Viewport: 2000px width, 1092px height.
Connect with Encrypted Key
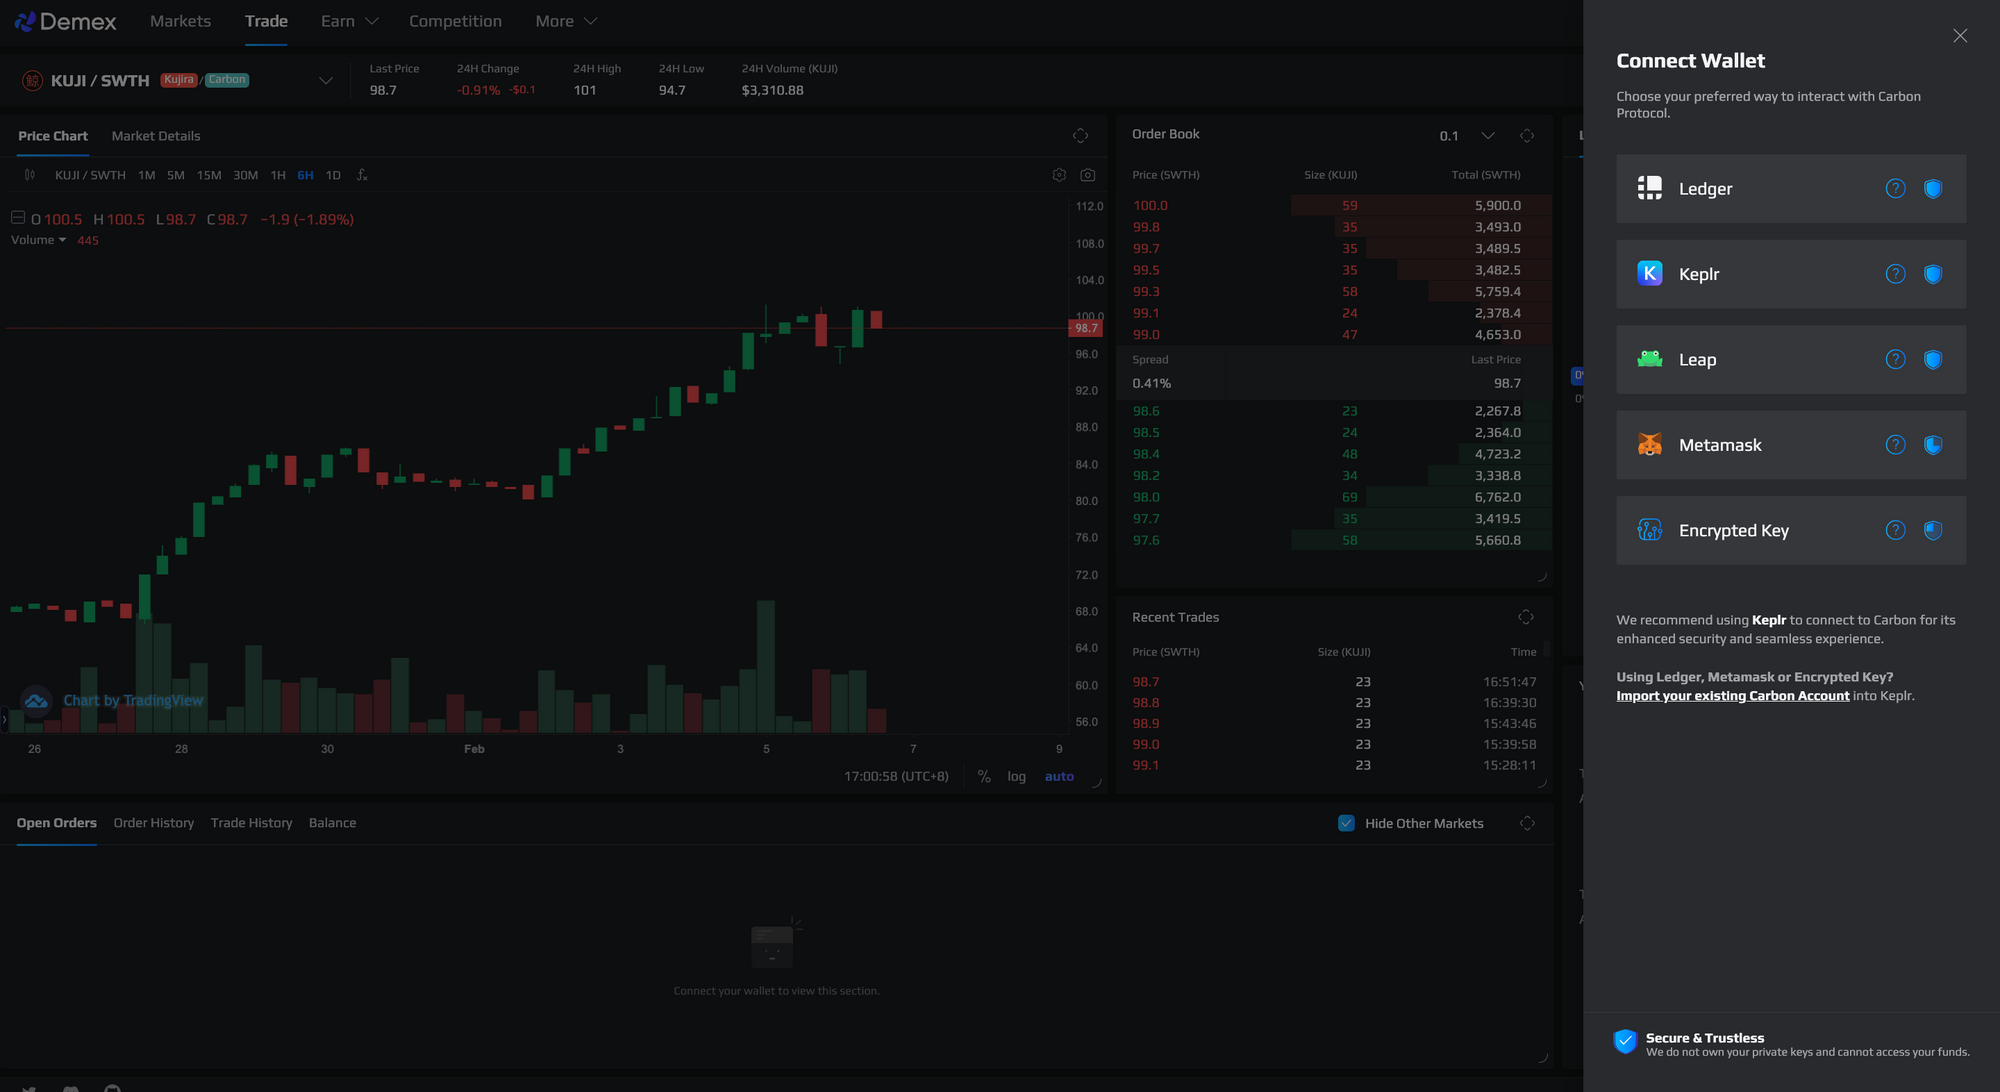(x=1791, y=531)
